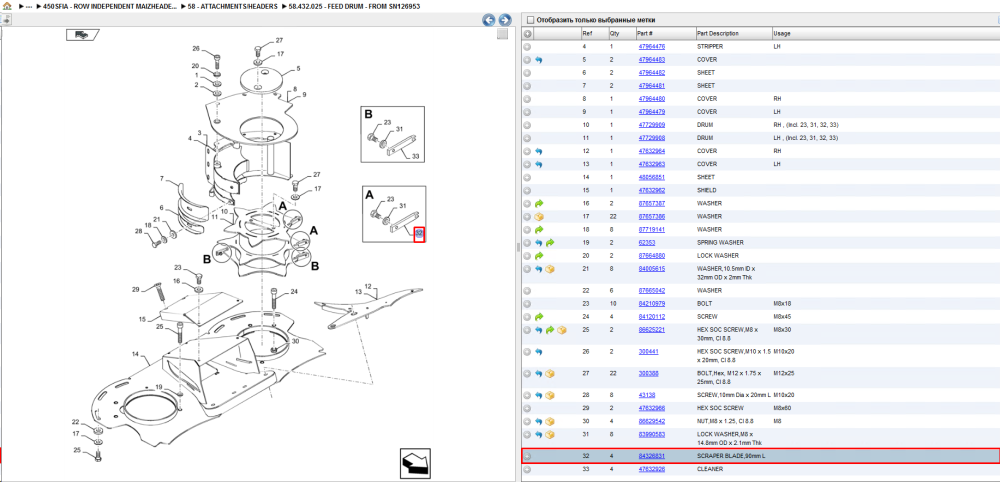The image size is (1000, 482).
Task: Toggle selection circle for ref 29 HEX SOC SCREW
Action: (527, 408)
